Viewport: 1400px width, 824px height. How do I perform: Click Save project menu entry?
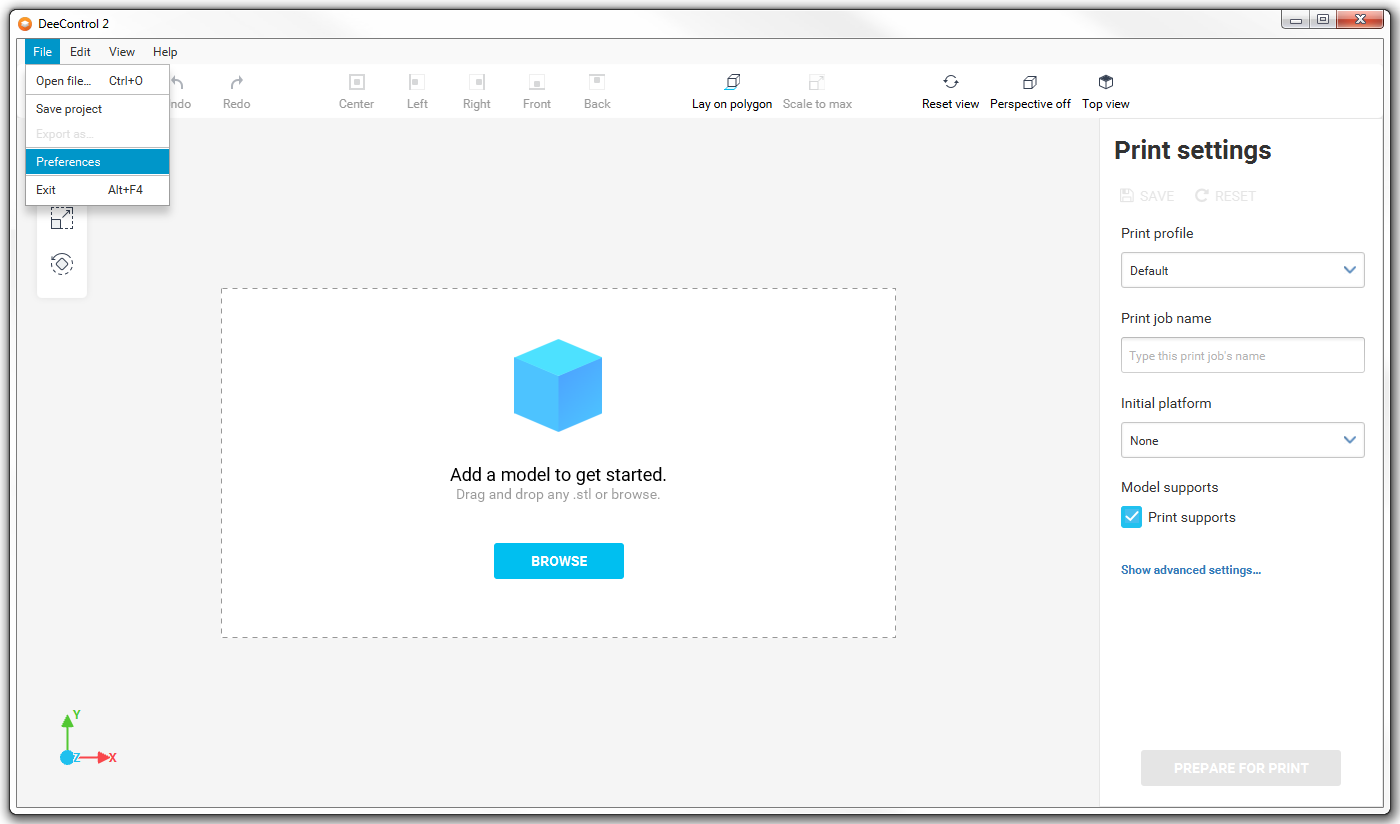[69, 109]
